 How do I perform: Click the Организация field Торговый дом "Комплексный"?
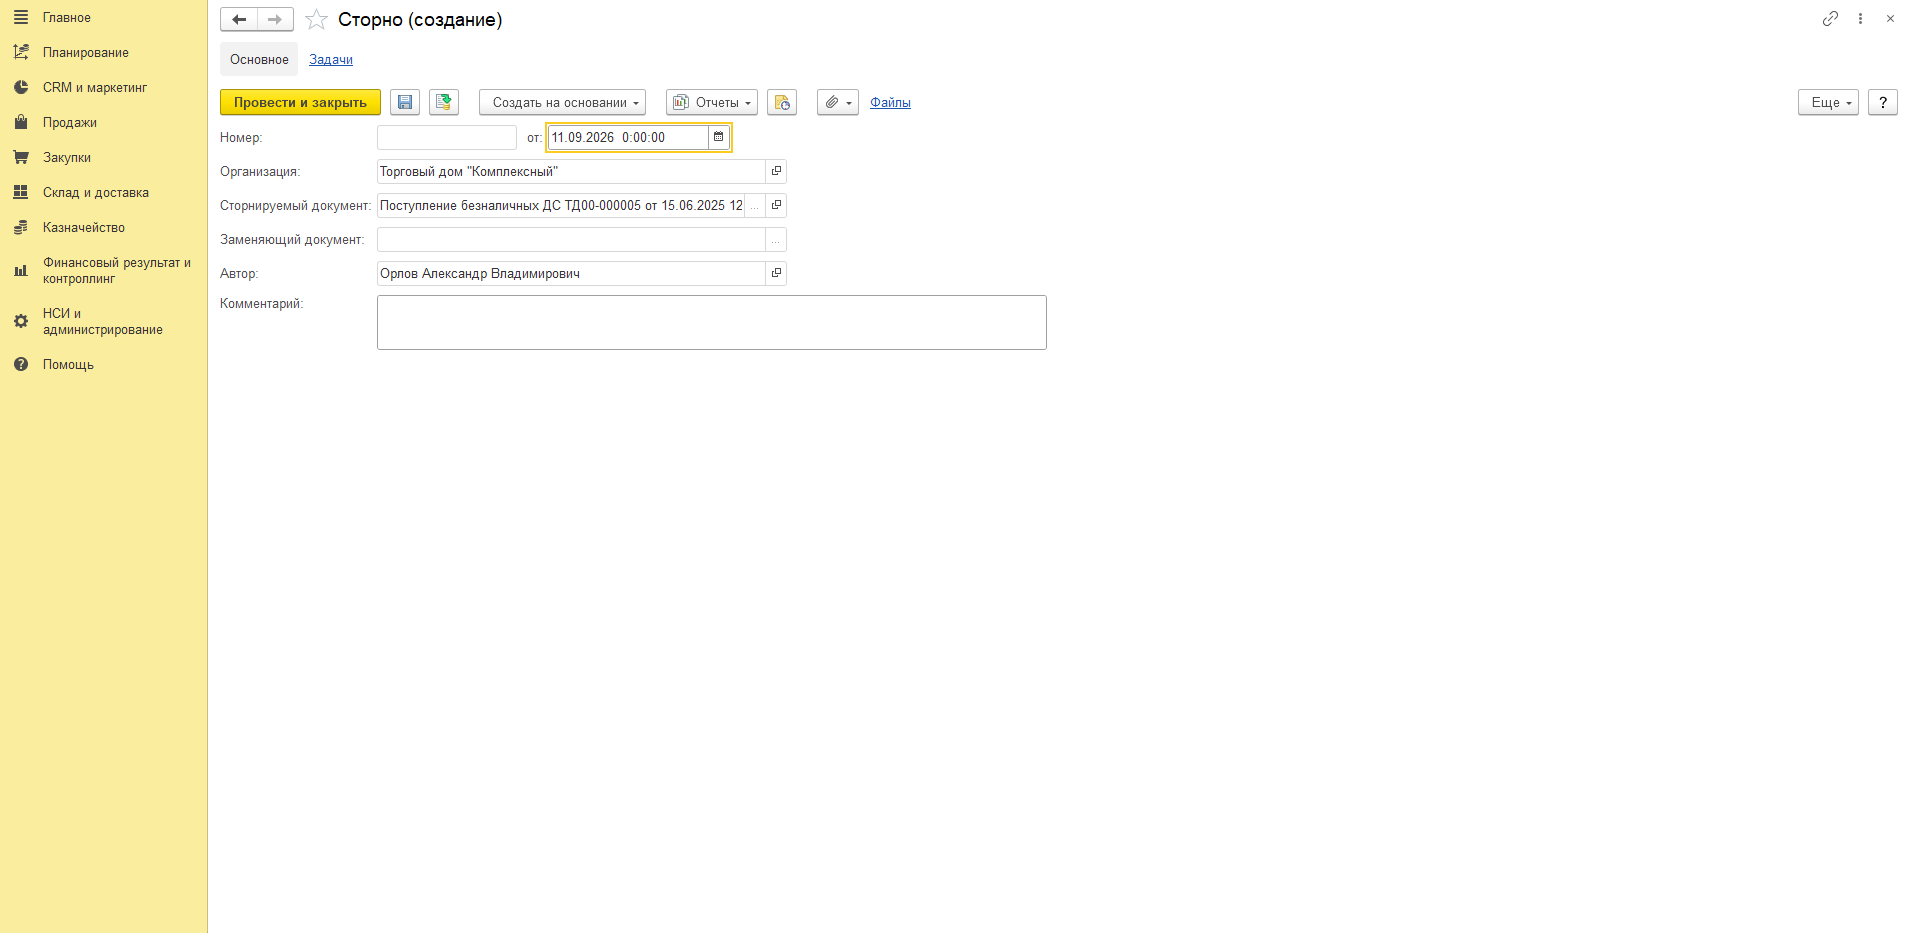coord(571,171)
